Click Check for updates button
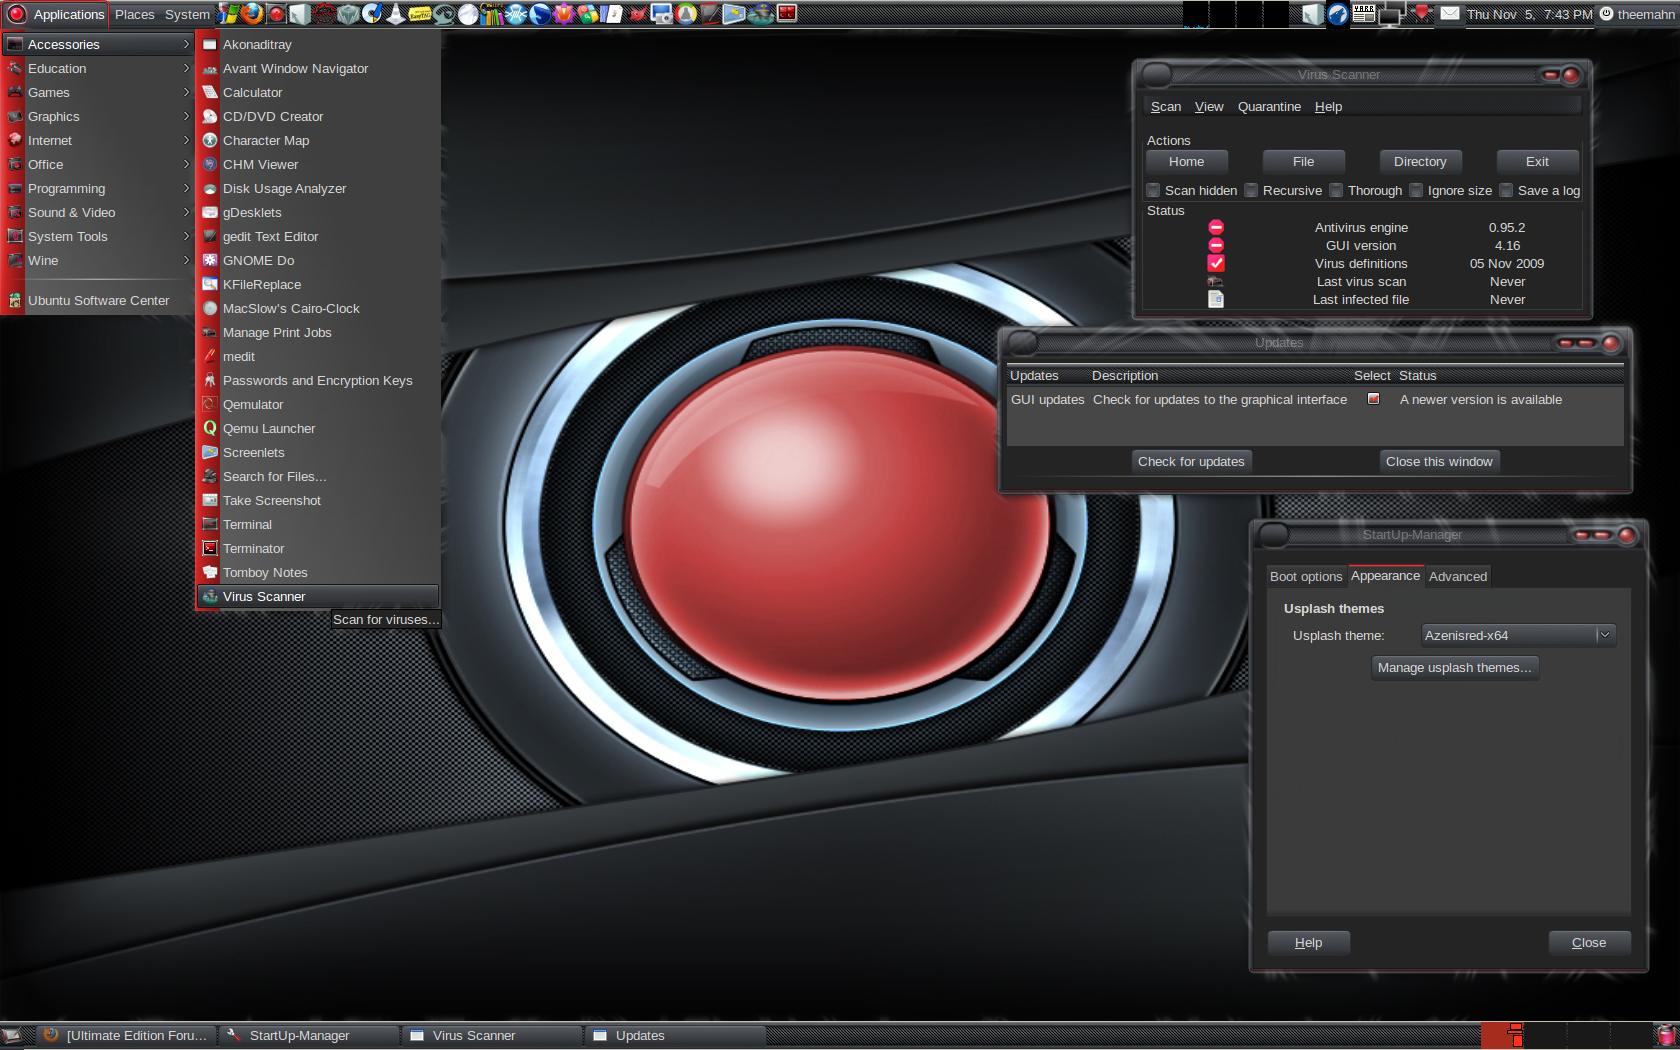 coord(1191,462)
